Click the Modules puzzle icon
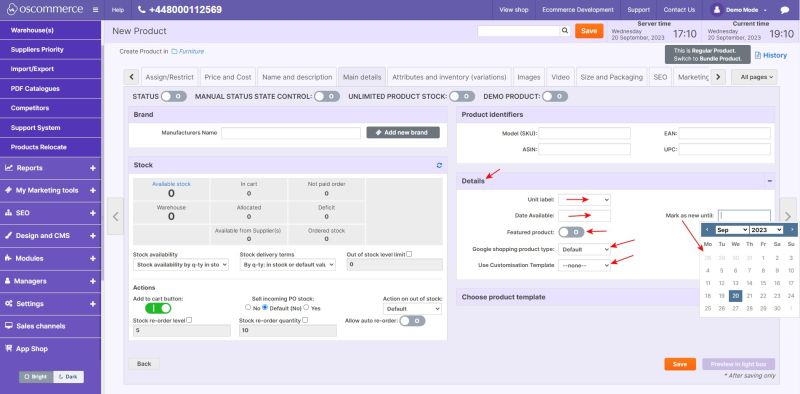The image size is (800, 394). (x=9, y=258)
